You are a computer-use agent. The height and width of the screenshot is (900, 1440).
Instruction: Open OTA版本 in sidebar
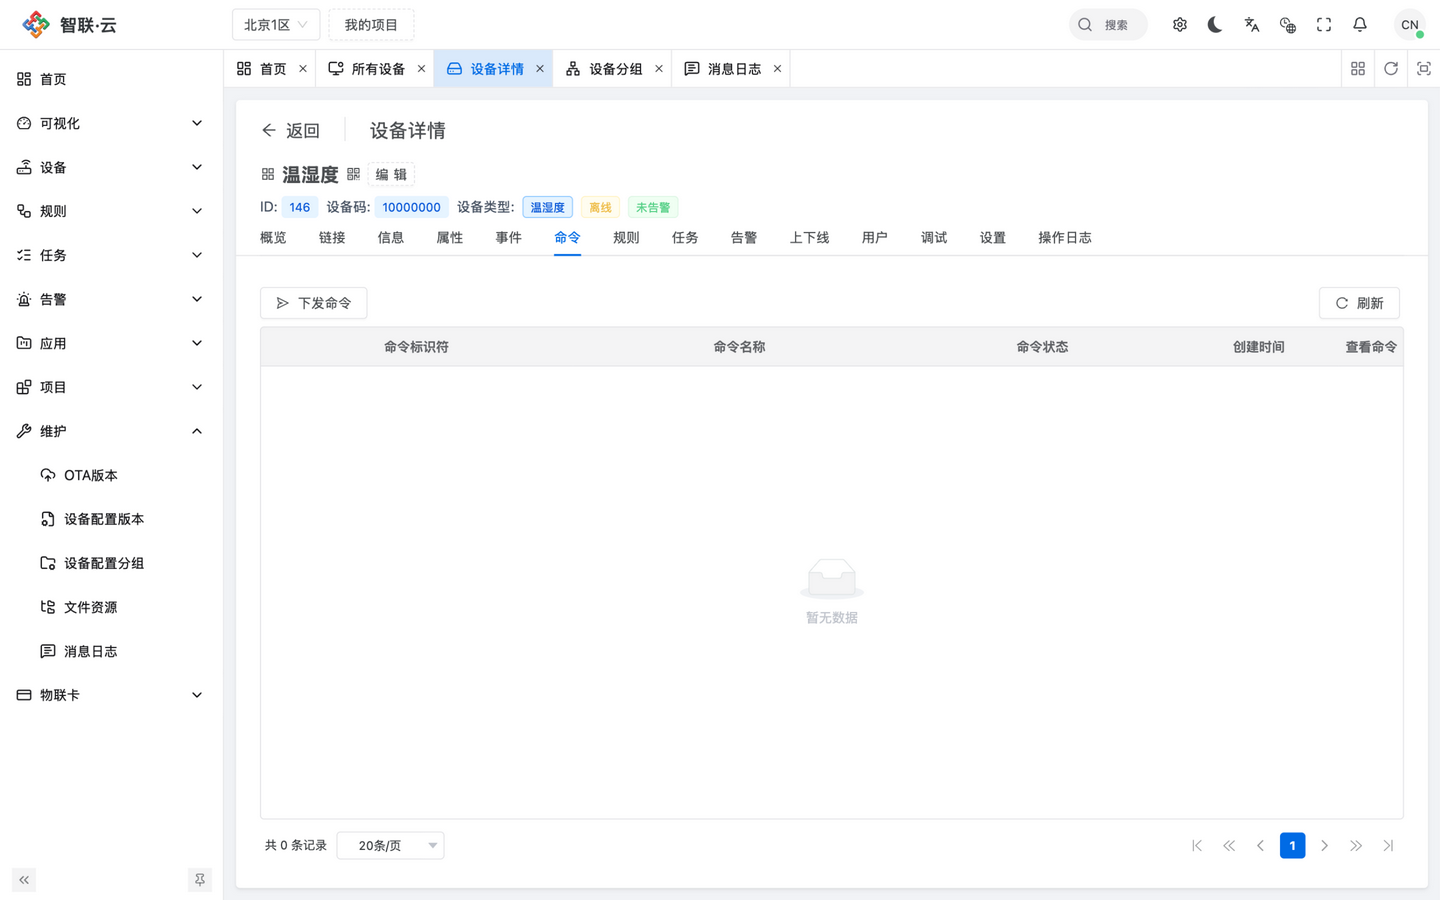click(x=110, y=475)
